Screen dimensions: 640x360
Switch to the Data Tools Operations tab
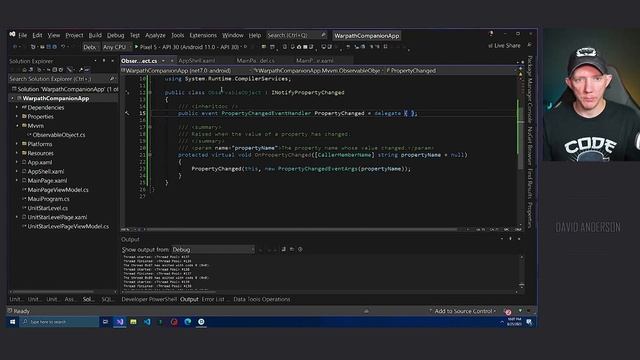coord(262,299)
